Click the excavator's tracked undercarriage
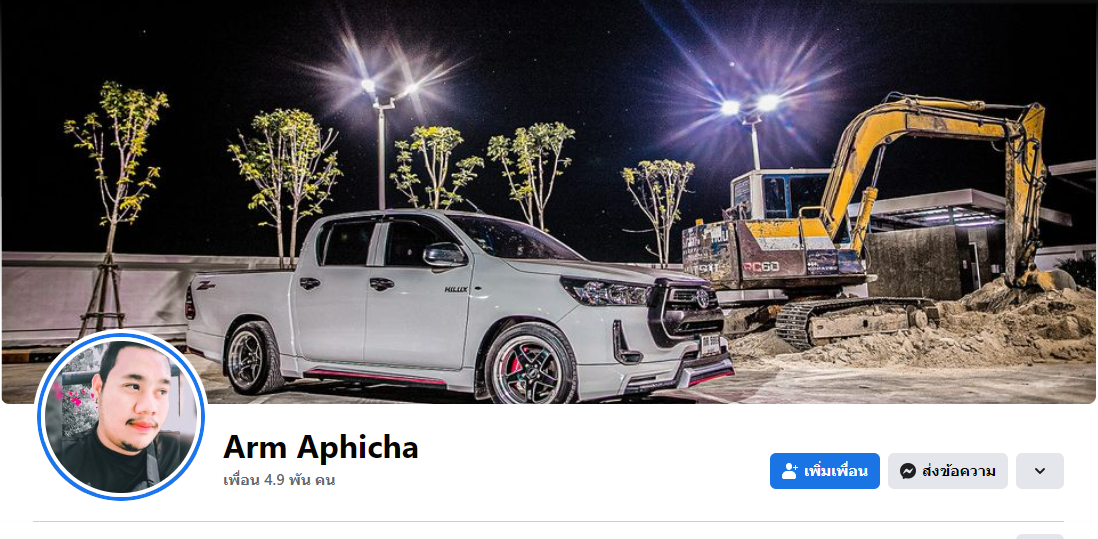The height and width of the screenshot is (539, 1098). coord(854,321)
